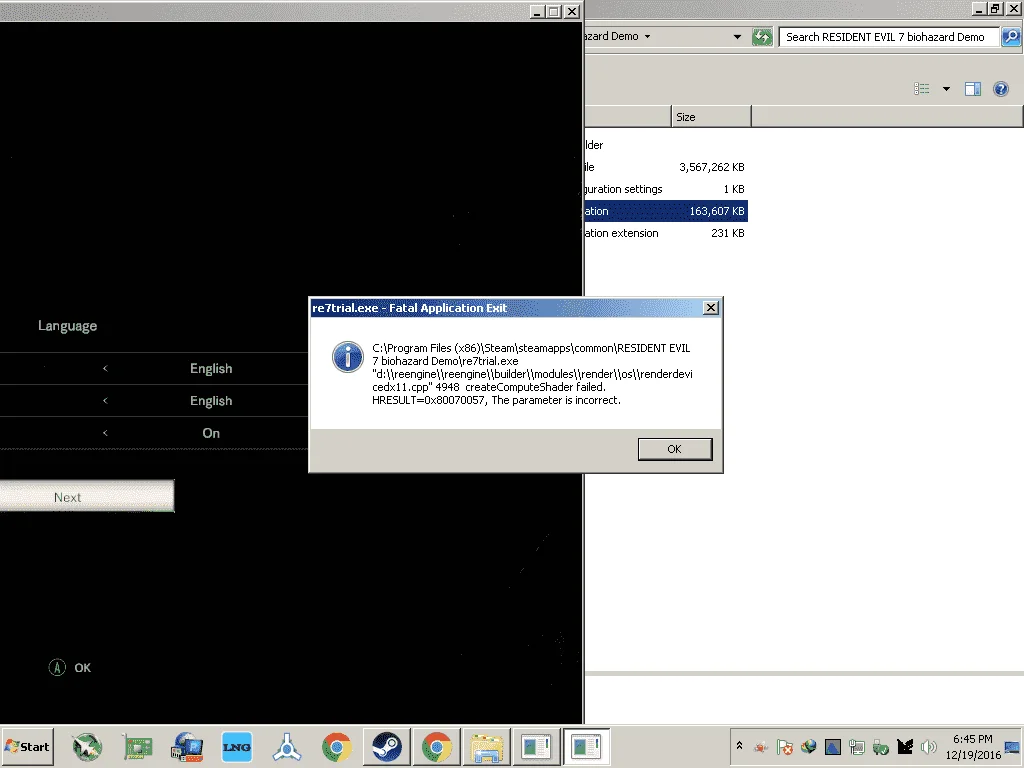Open the view options dropdown arrow
This screenshot has height=768, width=1024.
pos(946,89)
